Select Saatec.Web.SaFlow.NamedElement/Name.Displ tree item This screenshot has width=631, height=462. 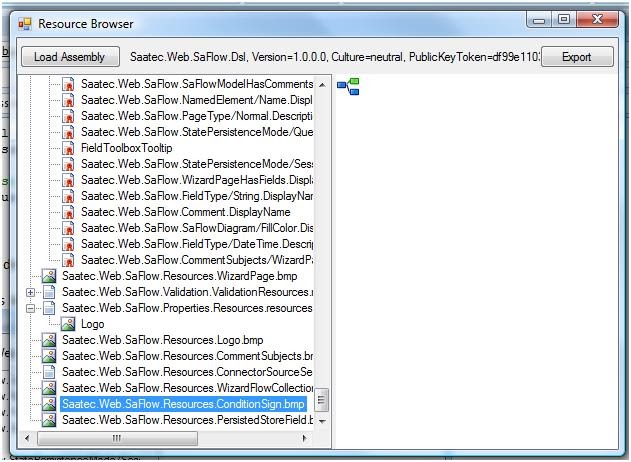[197, 100]
